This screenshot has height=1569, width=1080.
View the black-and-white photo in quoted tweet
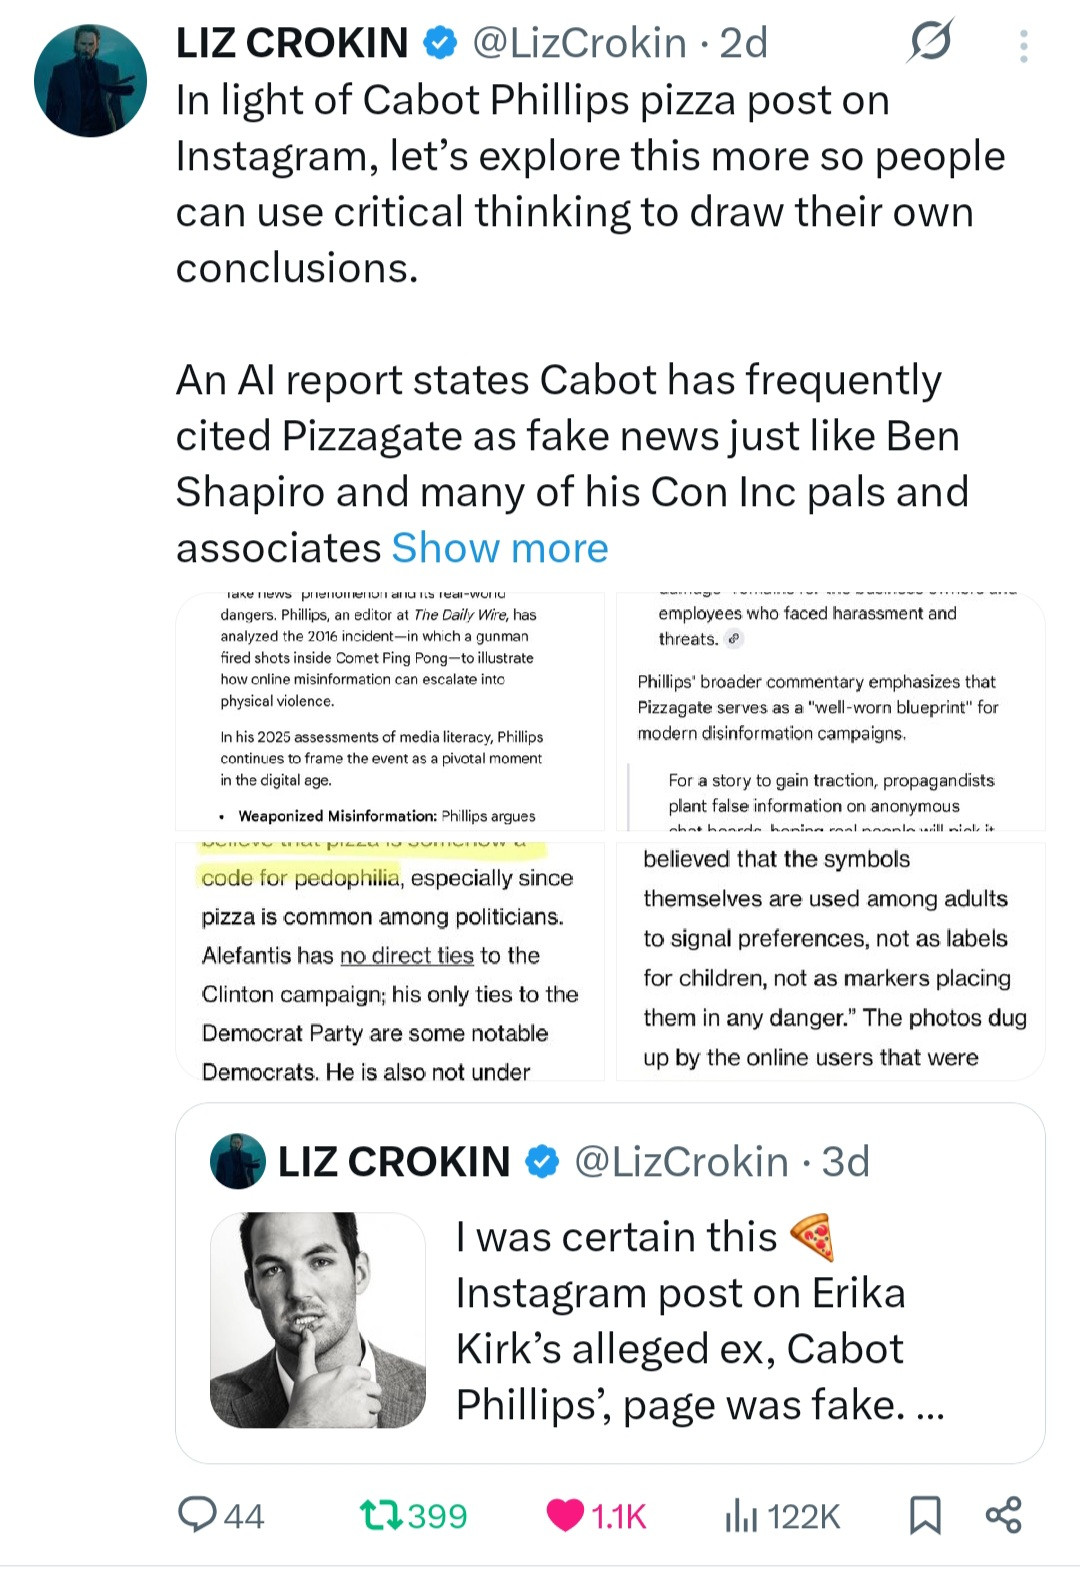tap(318, 1320)
